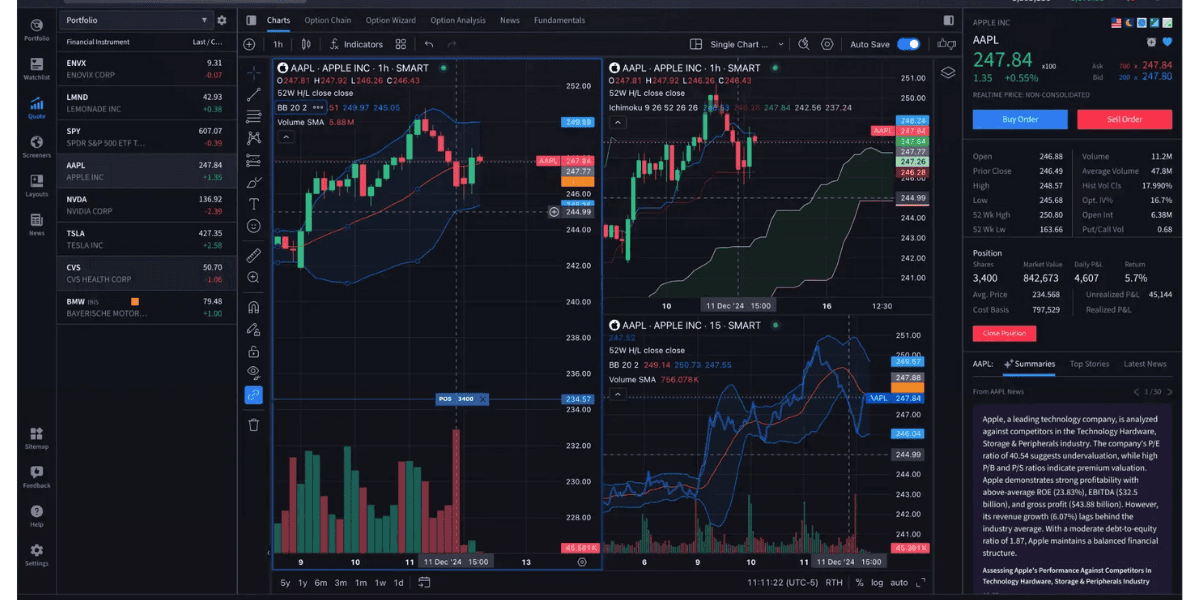Toggle the RTH session setting
This screenshot has height=600, width=1200.
(x=834, y=582)
